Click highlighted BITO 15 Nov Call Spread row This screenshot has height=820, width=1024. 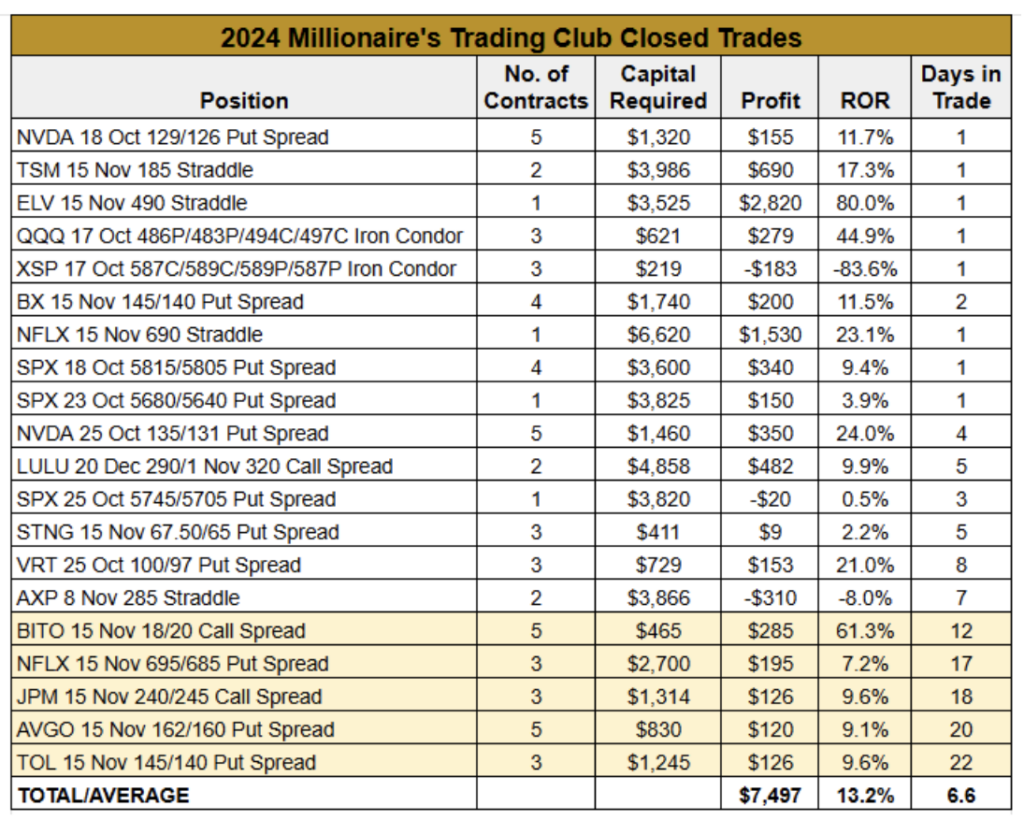(511, 630)
